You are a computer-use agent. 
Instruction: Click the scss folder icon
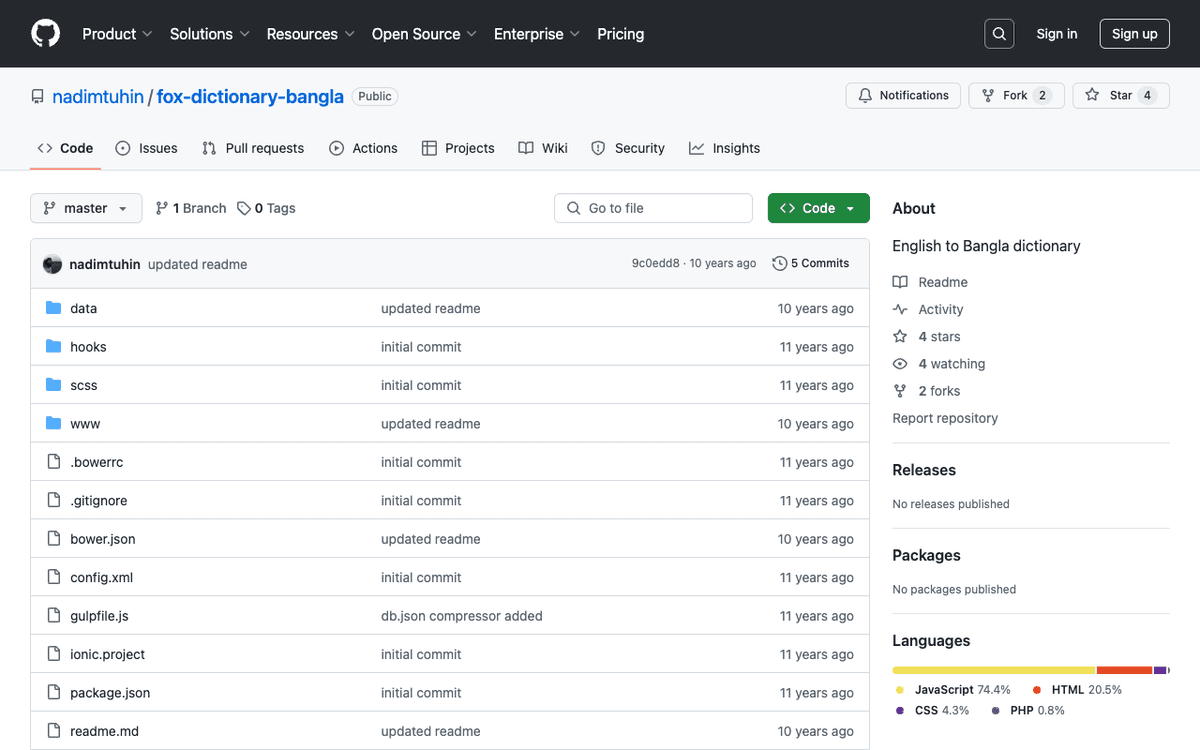click(x=54, y=385)
